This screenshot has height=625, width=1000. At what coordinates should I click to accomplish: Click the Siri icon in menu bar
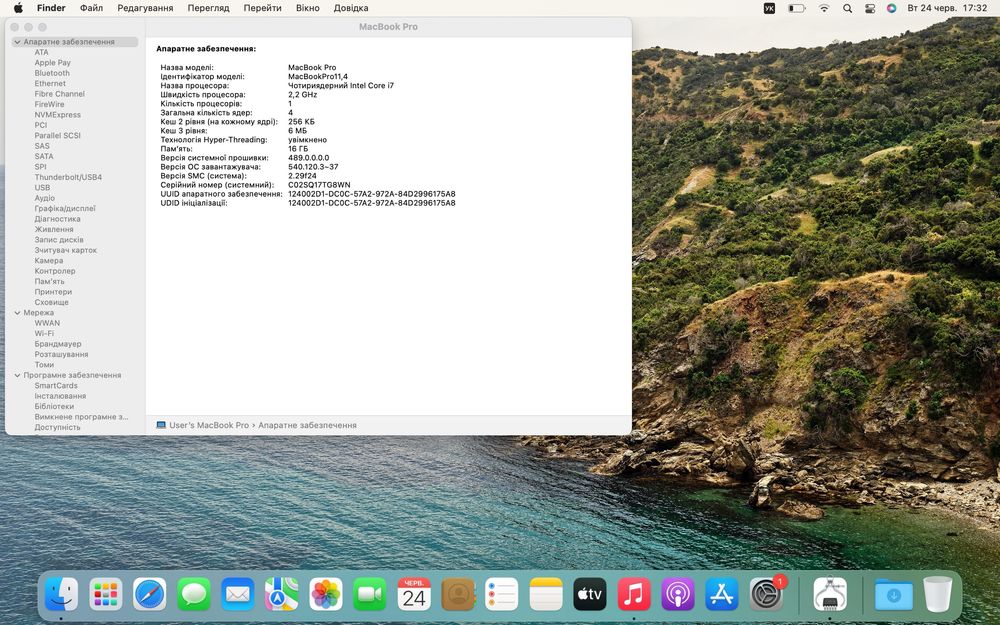(x=892, y=8)
